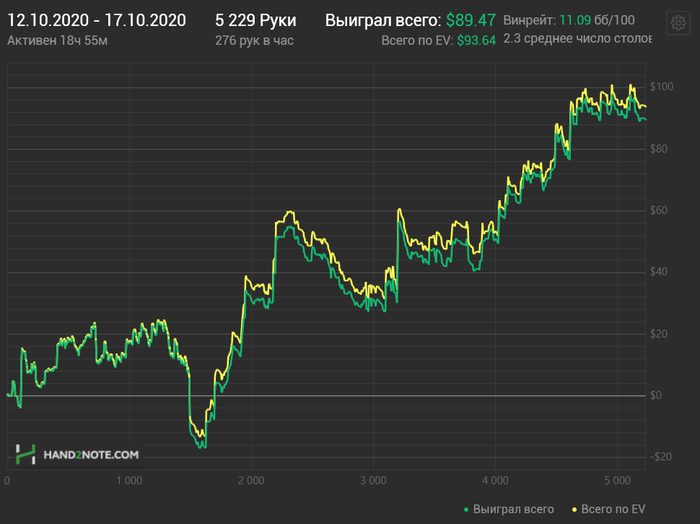Click the '4 000' x-axis label
This screenshot has width=700, height=524.
point(495,481)
